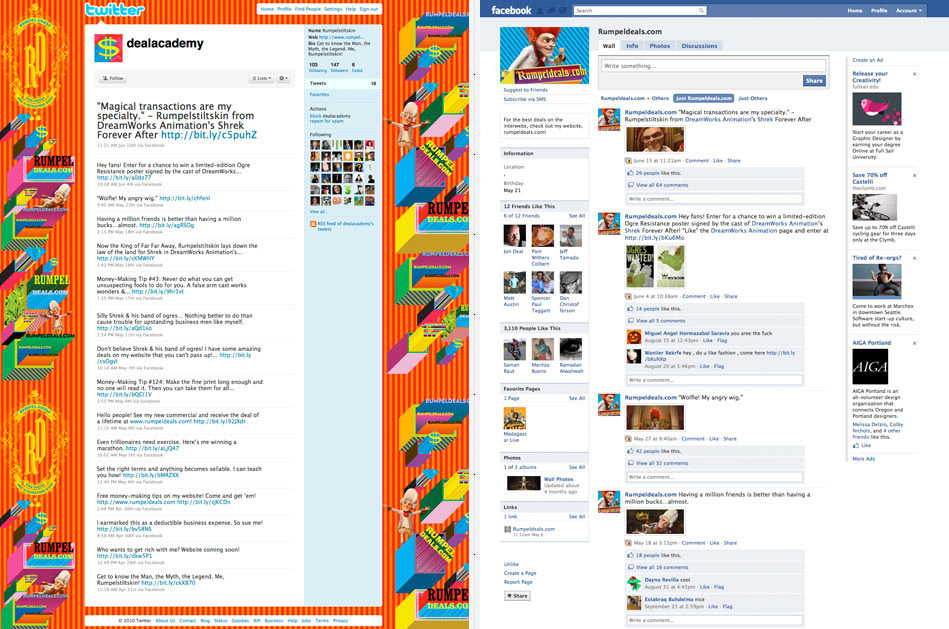Switch to the Discussions tab

[699, 45]
